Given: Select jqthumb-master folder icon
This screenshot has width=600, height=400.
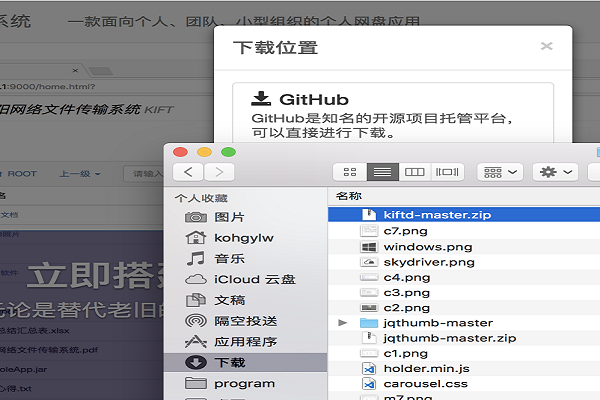Looking at the screenshot, I should [x=369, y=323].
